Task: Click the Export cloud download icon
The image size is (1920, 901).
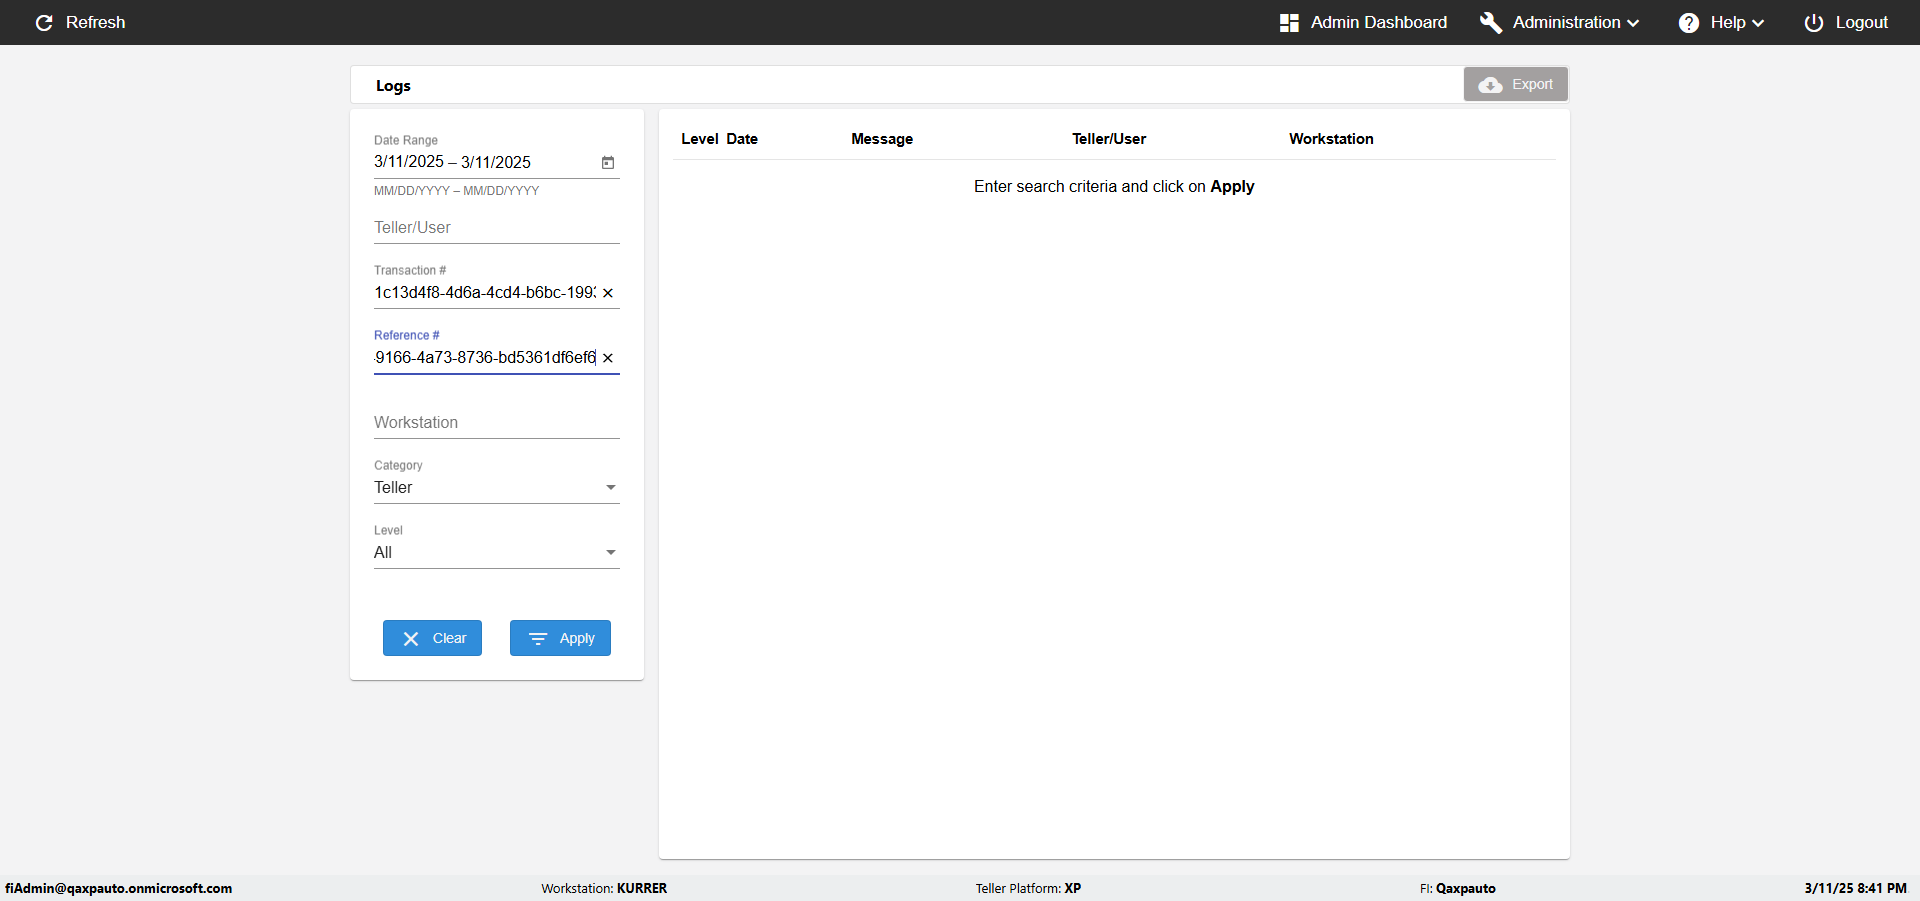Action: pyautogui.click(x=1490, y=85)
